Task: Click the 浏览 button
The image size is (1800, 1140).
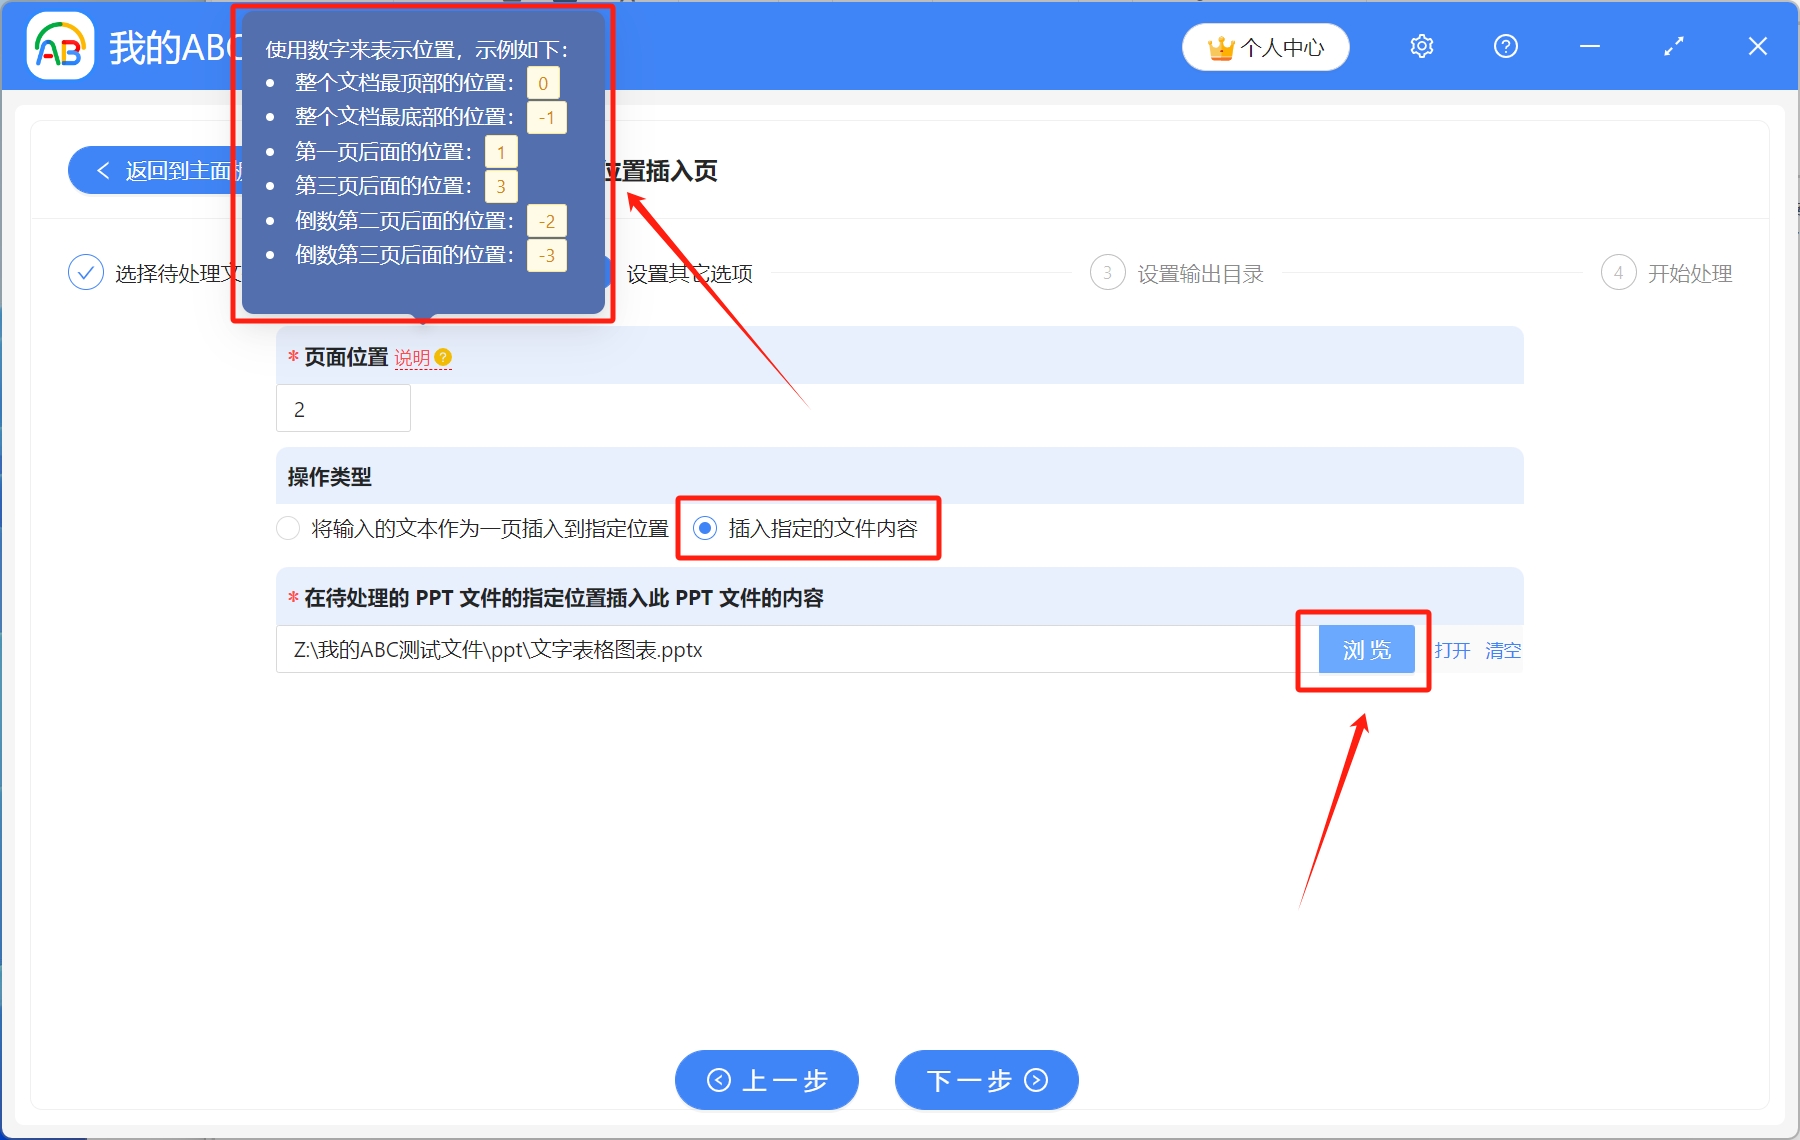Action: 1366,649
